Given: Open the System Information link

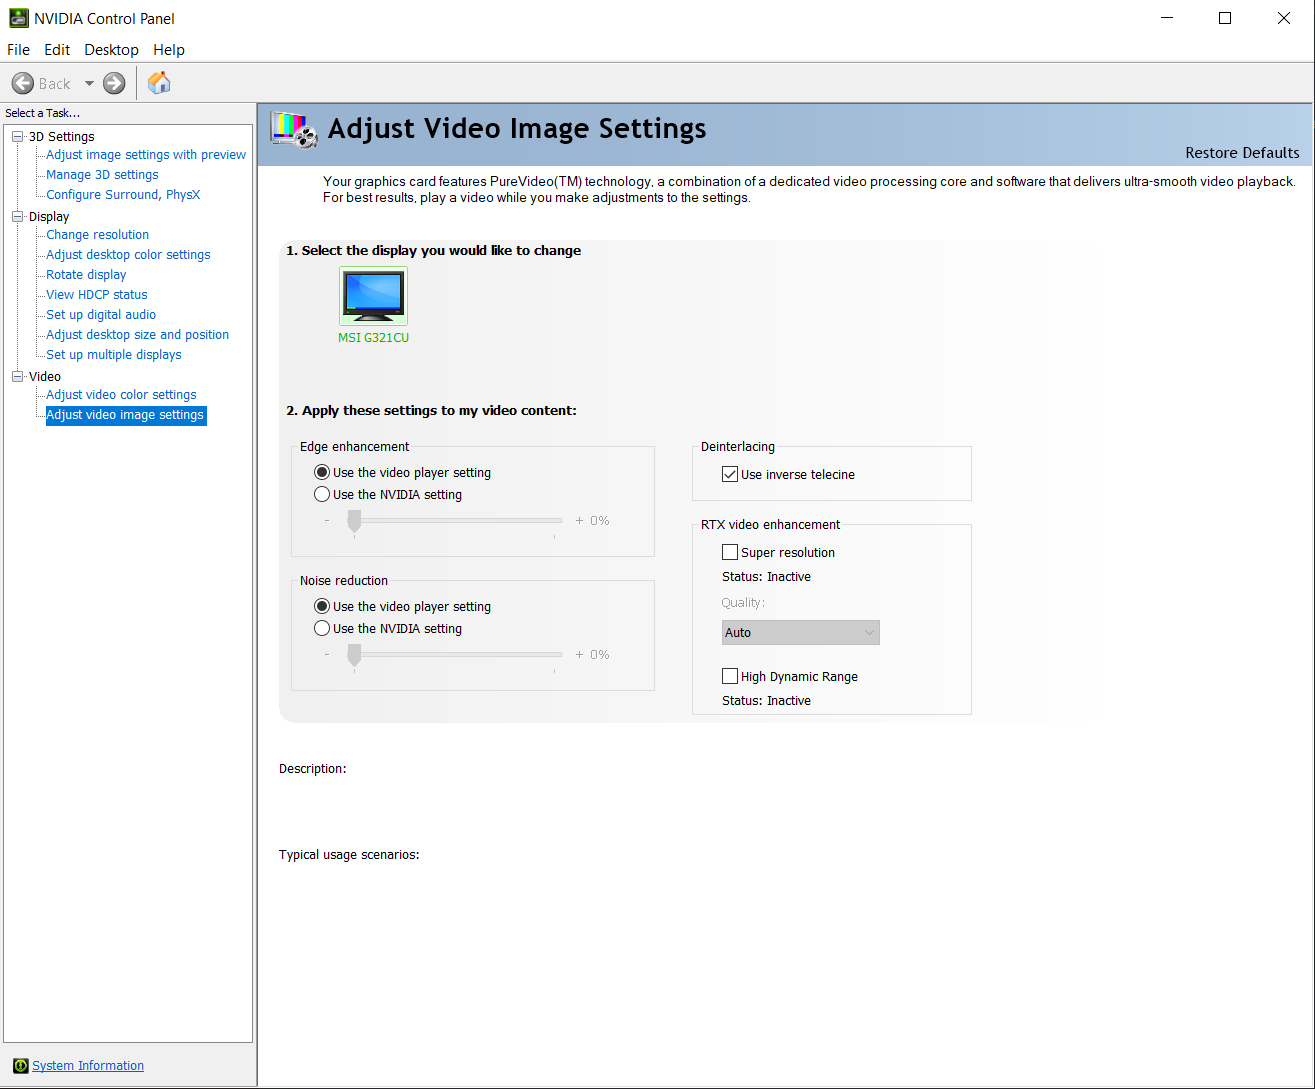Looking at the screenshot, I should click(x=88, y=1066).
